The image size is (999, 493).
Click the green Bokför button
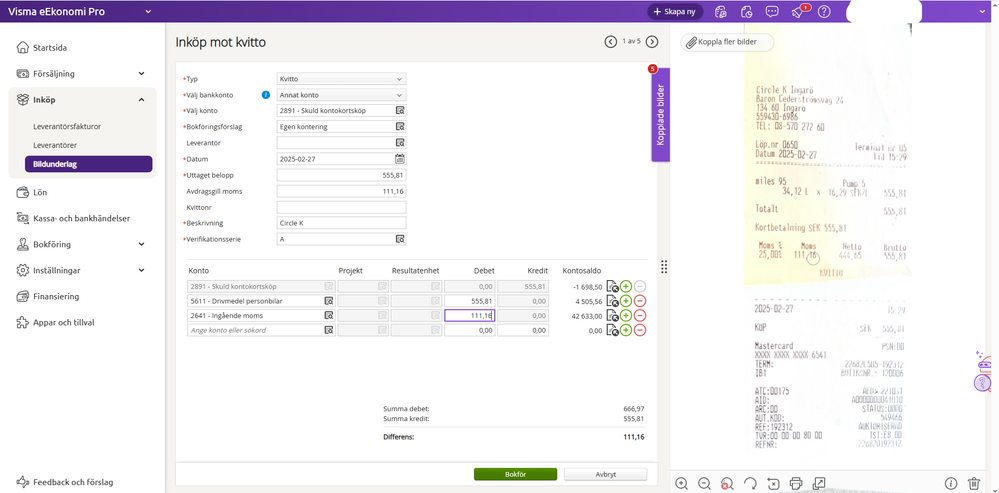click(x=515, y=474)
